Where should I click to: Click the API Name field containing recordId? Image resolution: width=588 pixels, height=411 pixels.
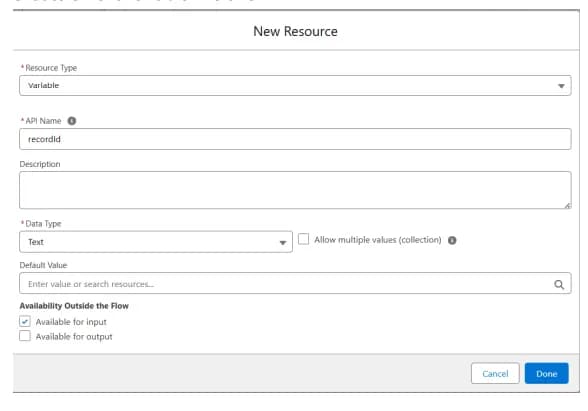pos(295,139)
